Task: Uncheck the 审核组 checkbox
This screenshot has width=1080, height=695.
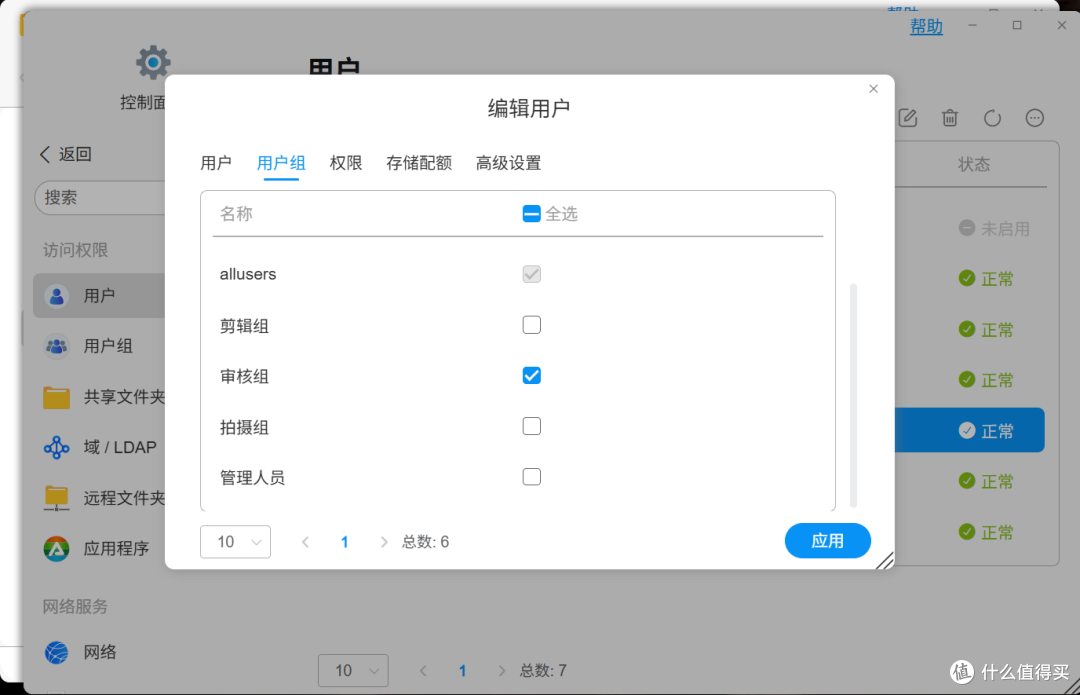Action: click(x=531, y=375)
